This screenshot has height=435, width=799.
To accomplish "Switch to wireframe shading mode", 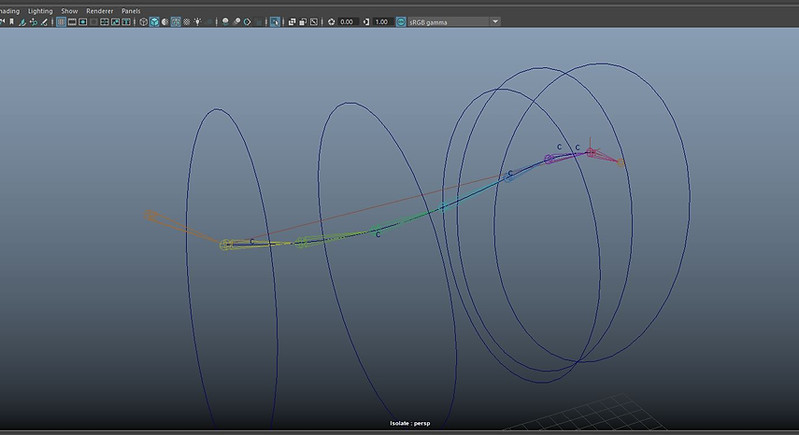I will pyautogui.click(x=143, y=22).
